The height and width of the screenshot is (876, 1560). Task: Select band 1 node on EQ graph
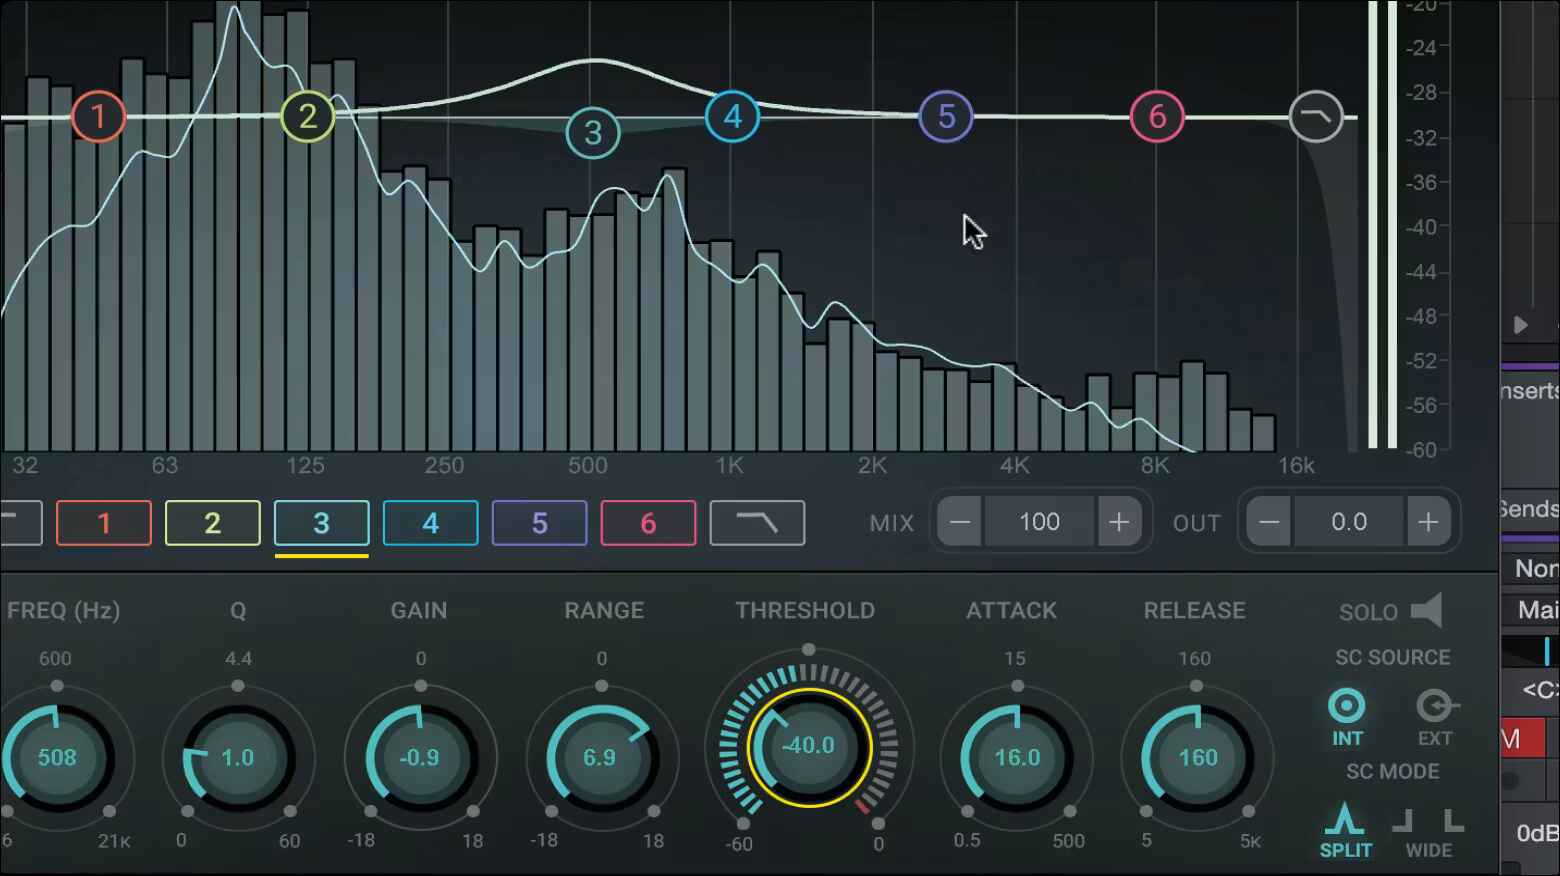tap(98, 117)
